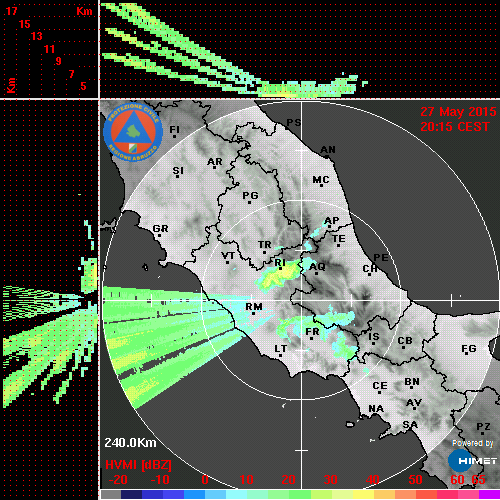Click the 'BN' city label
The width and height of the screenshot is (500, 500).
pyautogui.click(x=412, y=382)
